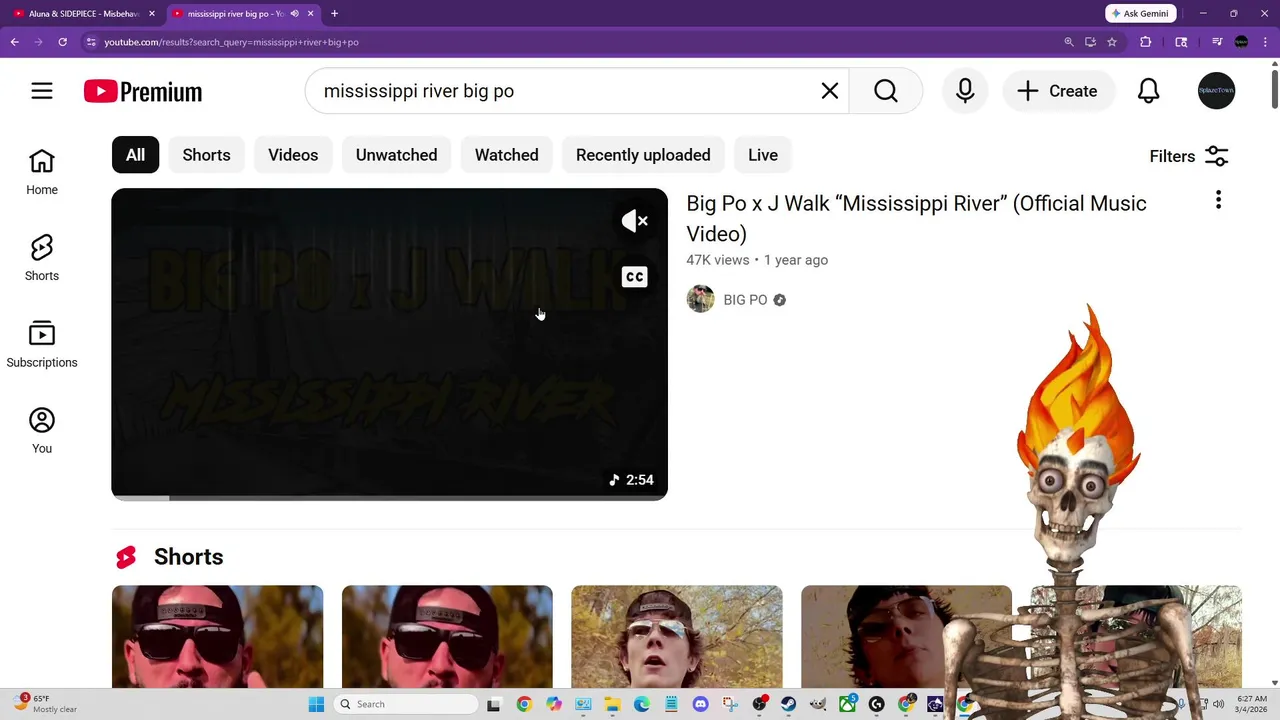This screenshot has width=1280, height=720.
Task: Select the Live filter chip
Action: click(763, 155)
